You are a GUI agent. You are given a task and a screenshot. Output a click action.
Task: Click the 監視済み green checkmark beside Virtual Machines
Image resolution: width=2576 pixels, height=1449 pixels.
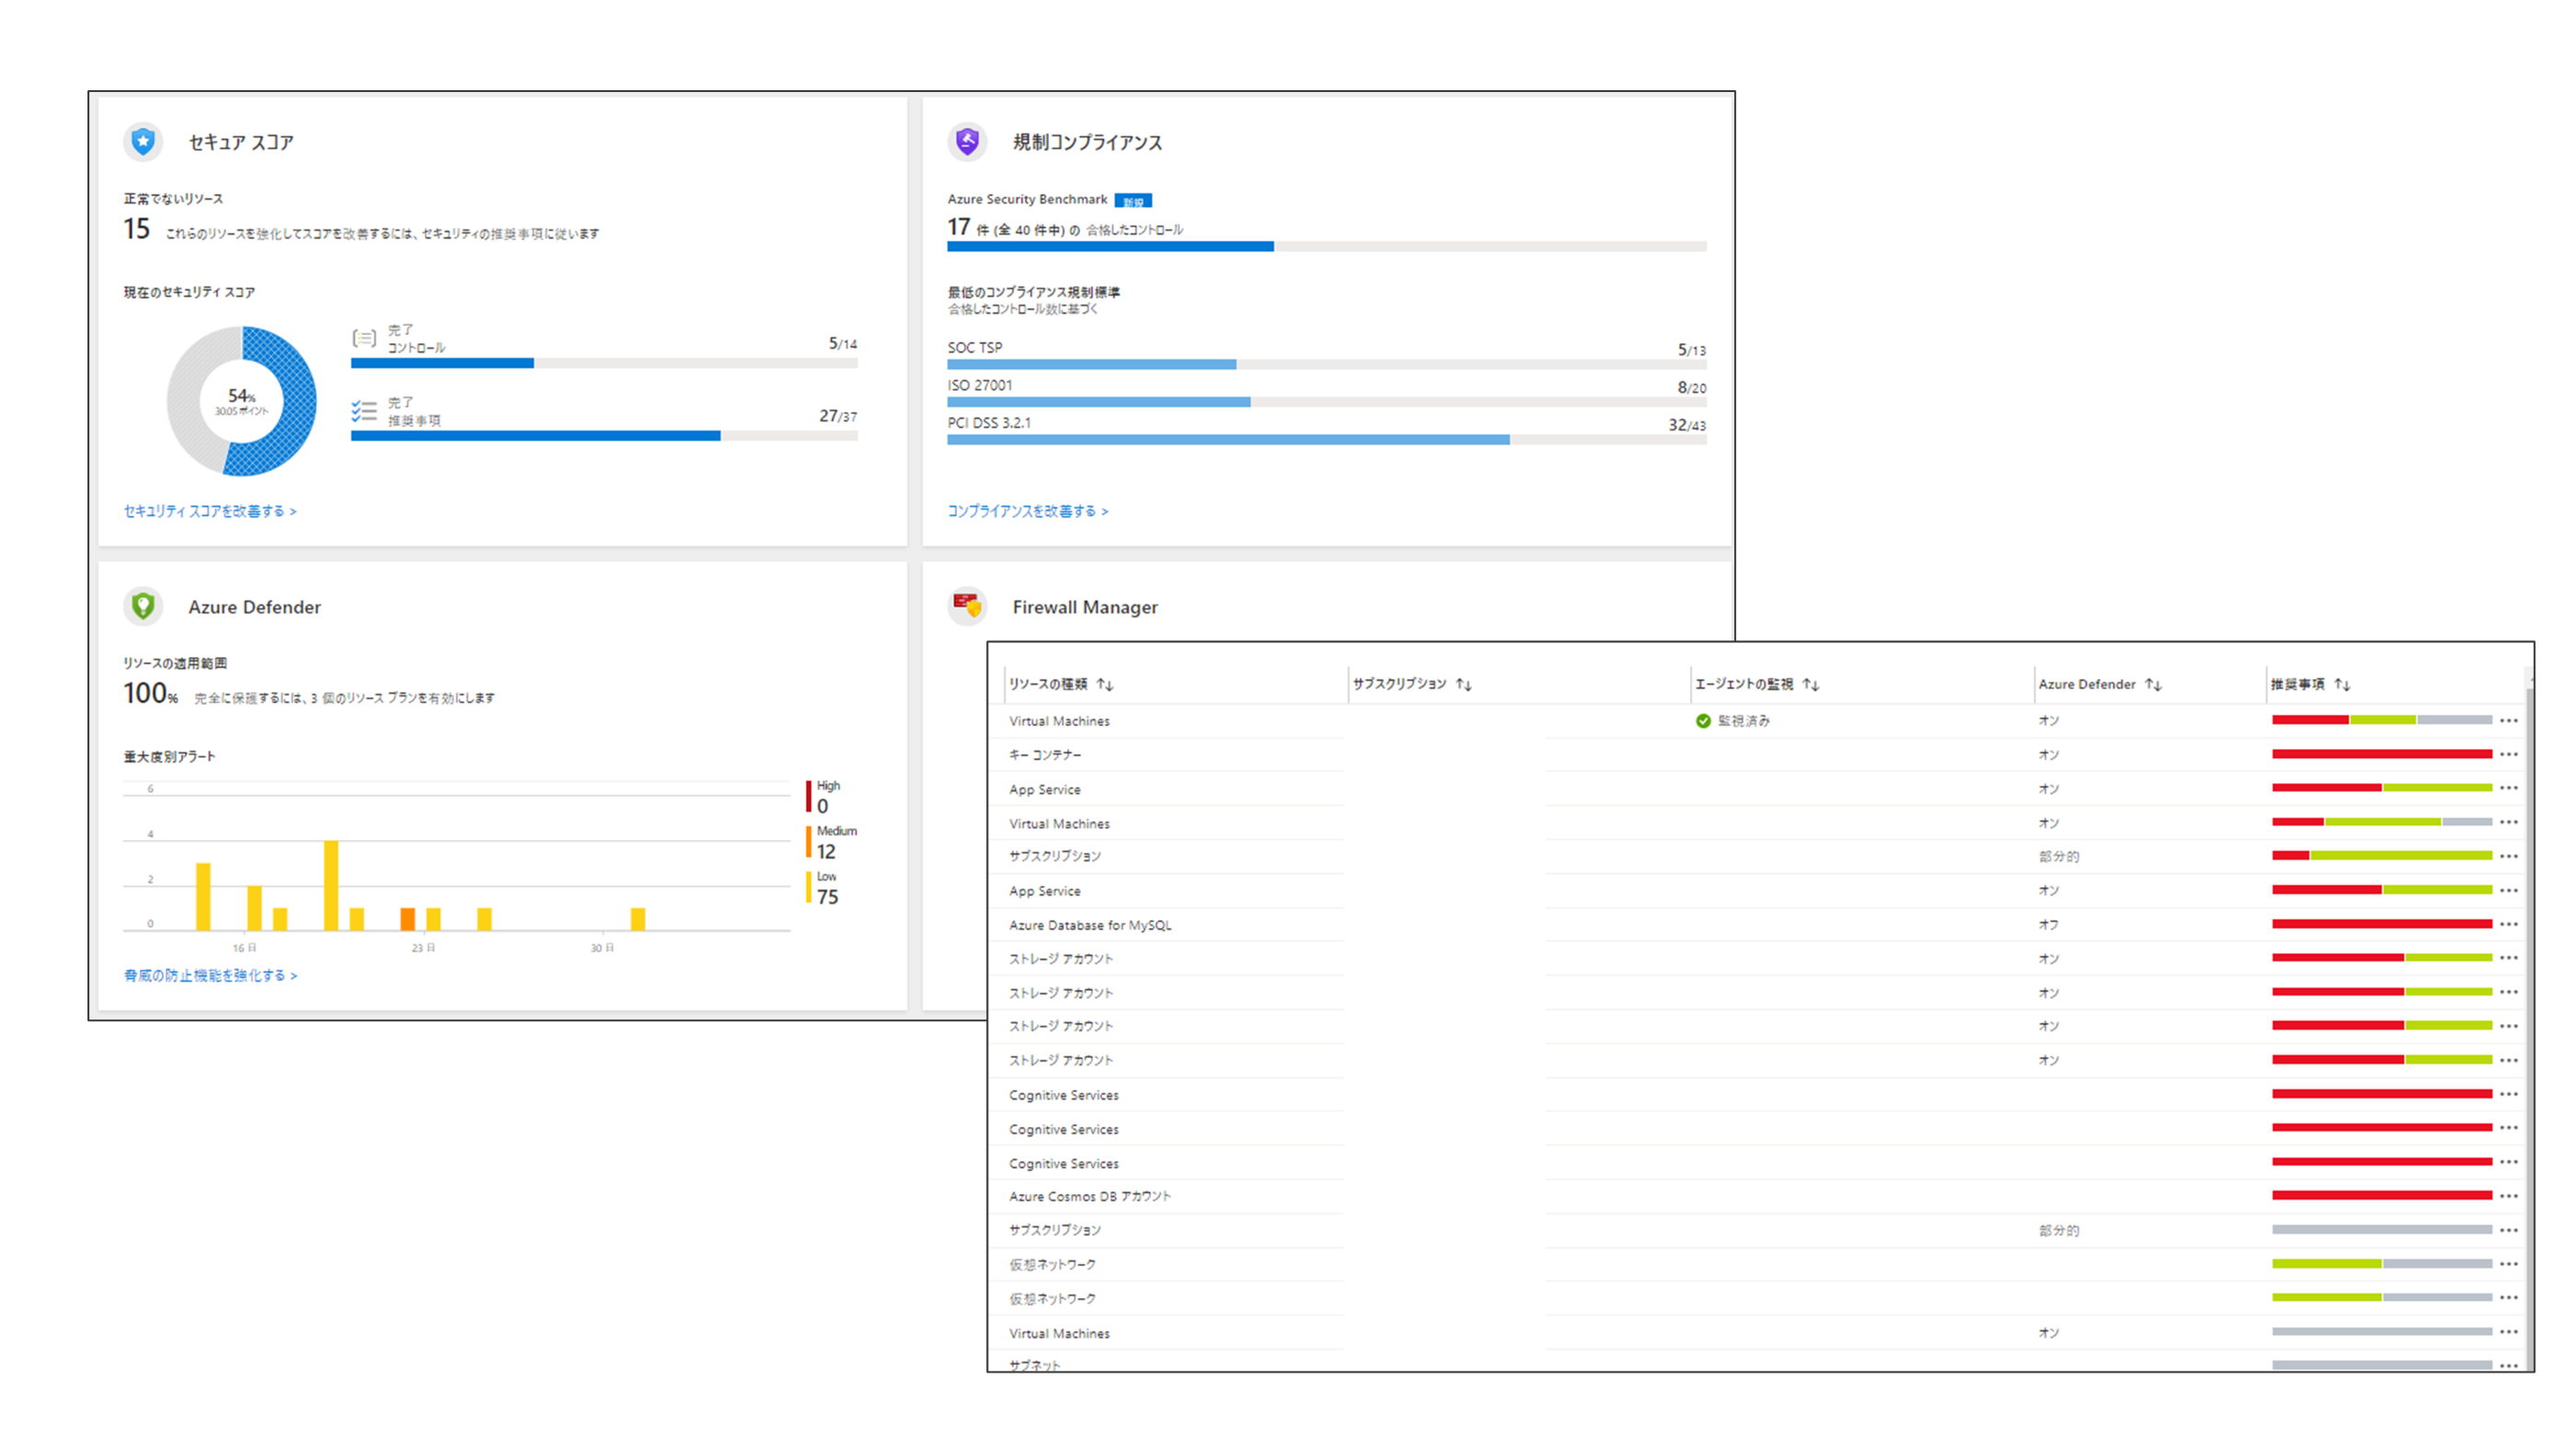[1702, 720]
